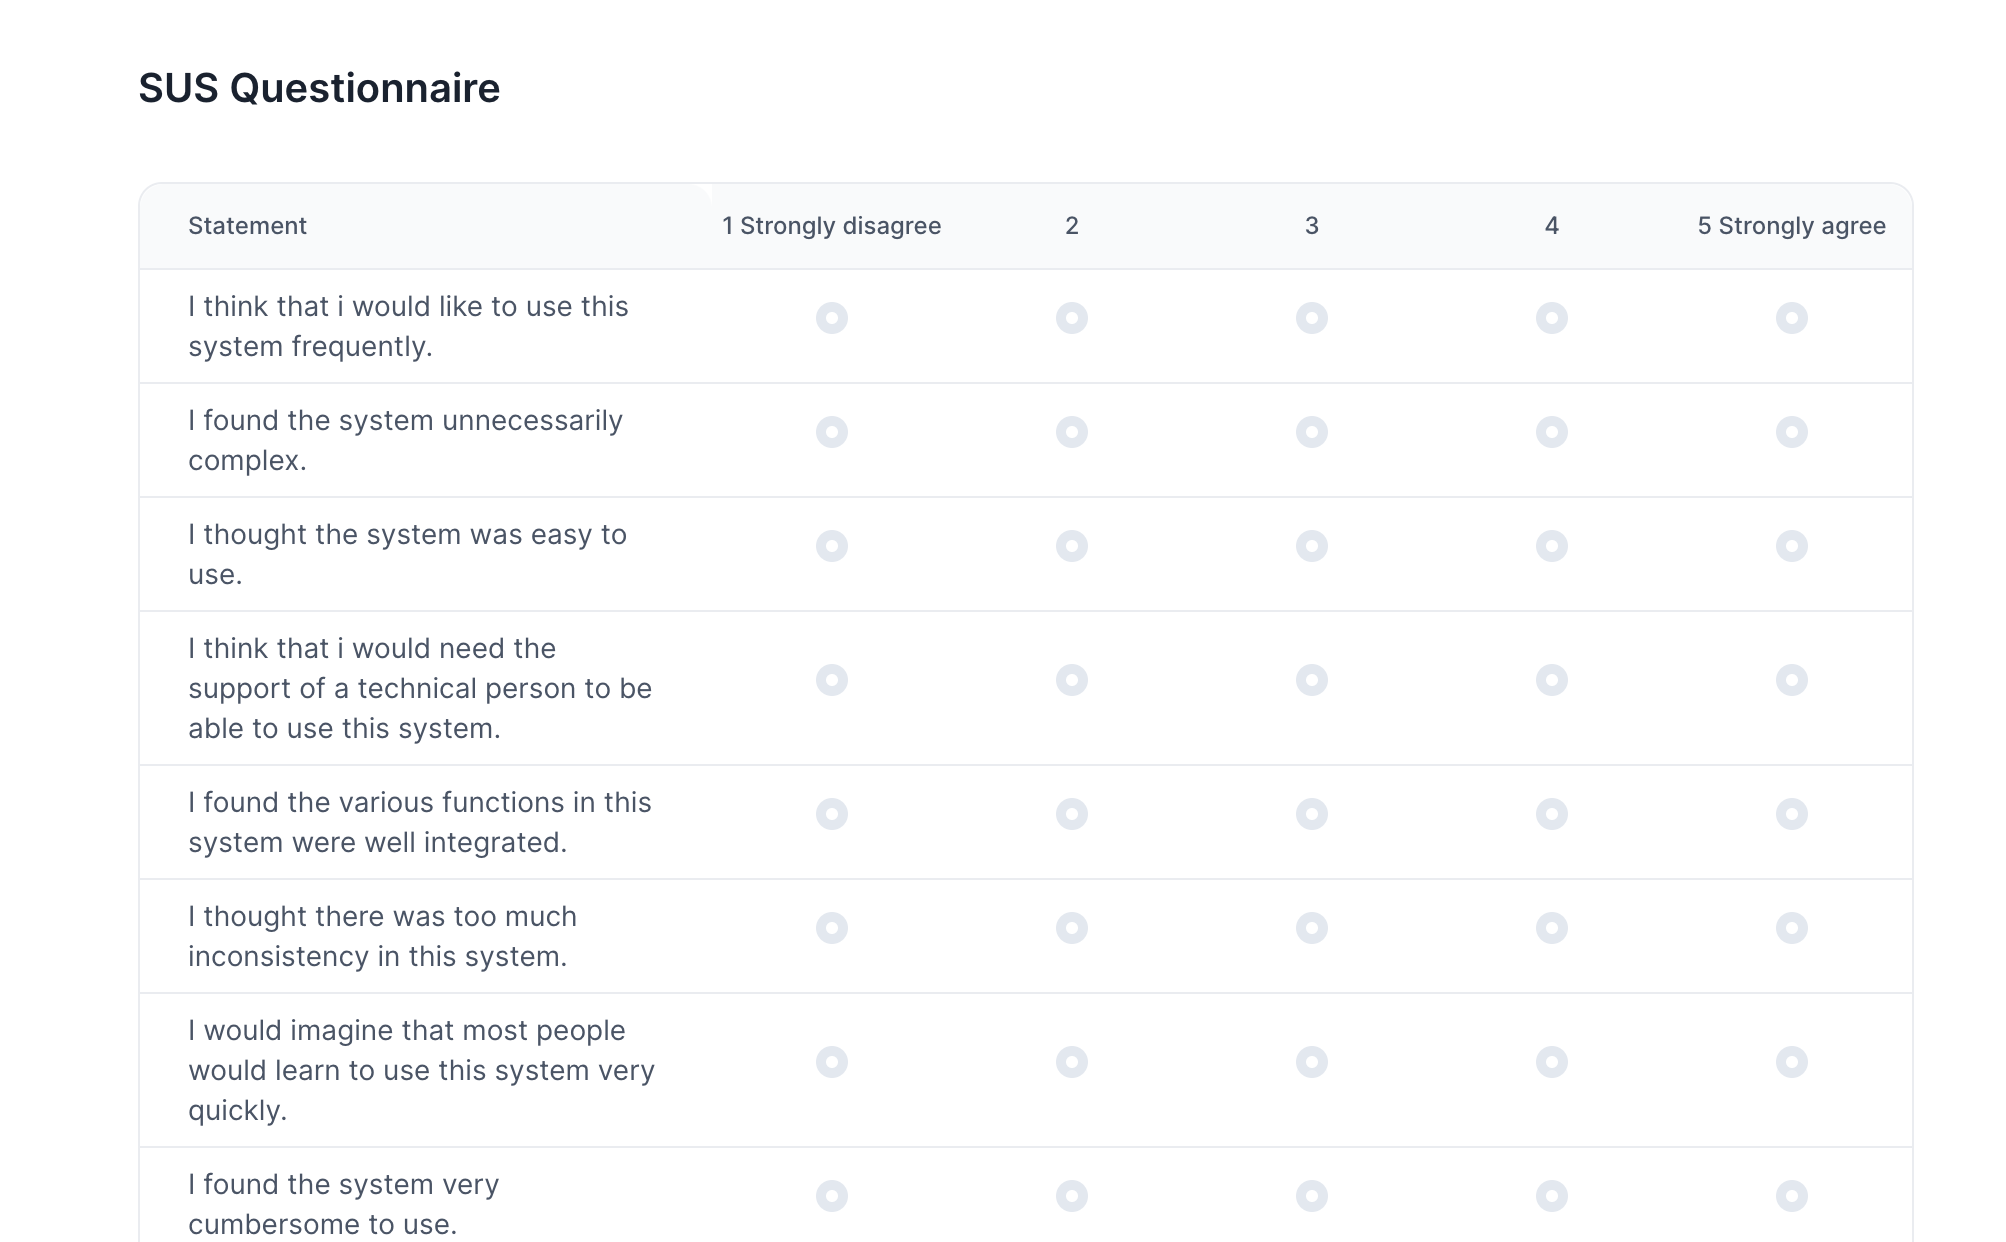This screenshot has width=2006, height=1242.
Task: Select 4 for 'use this system frequently'
Action: click(1552, 318)
